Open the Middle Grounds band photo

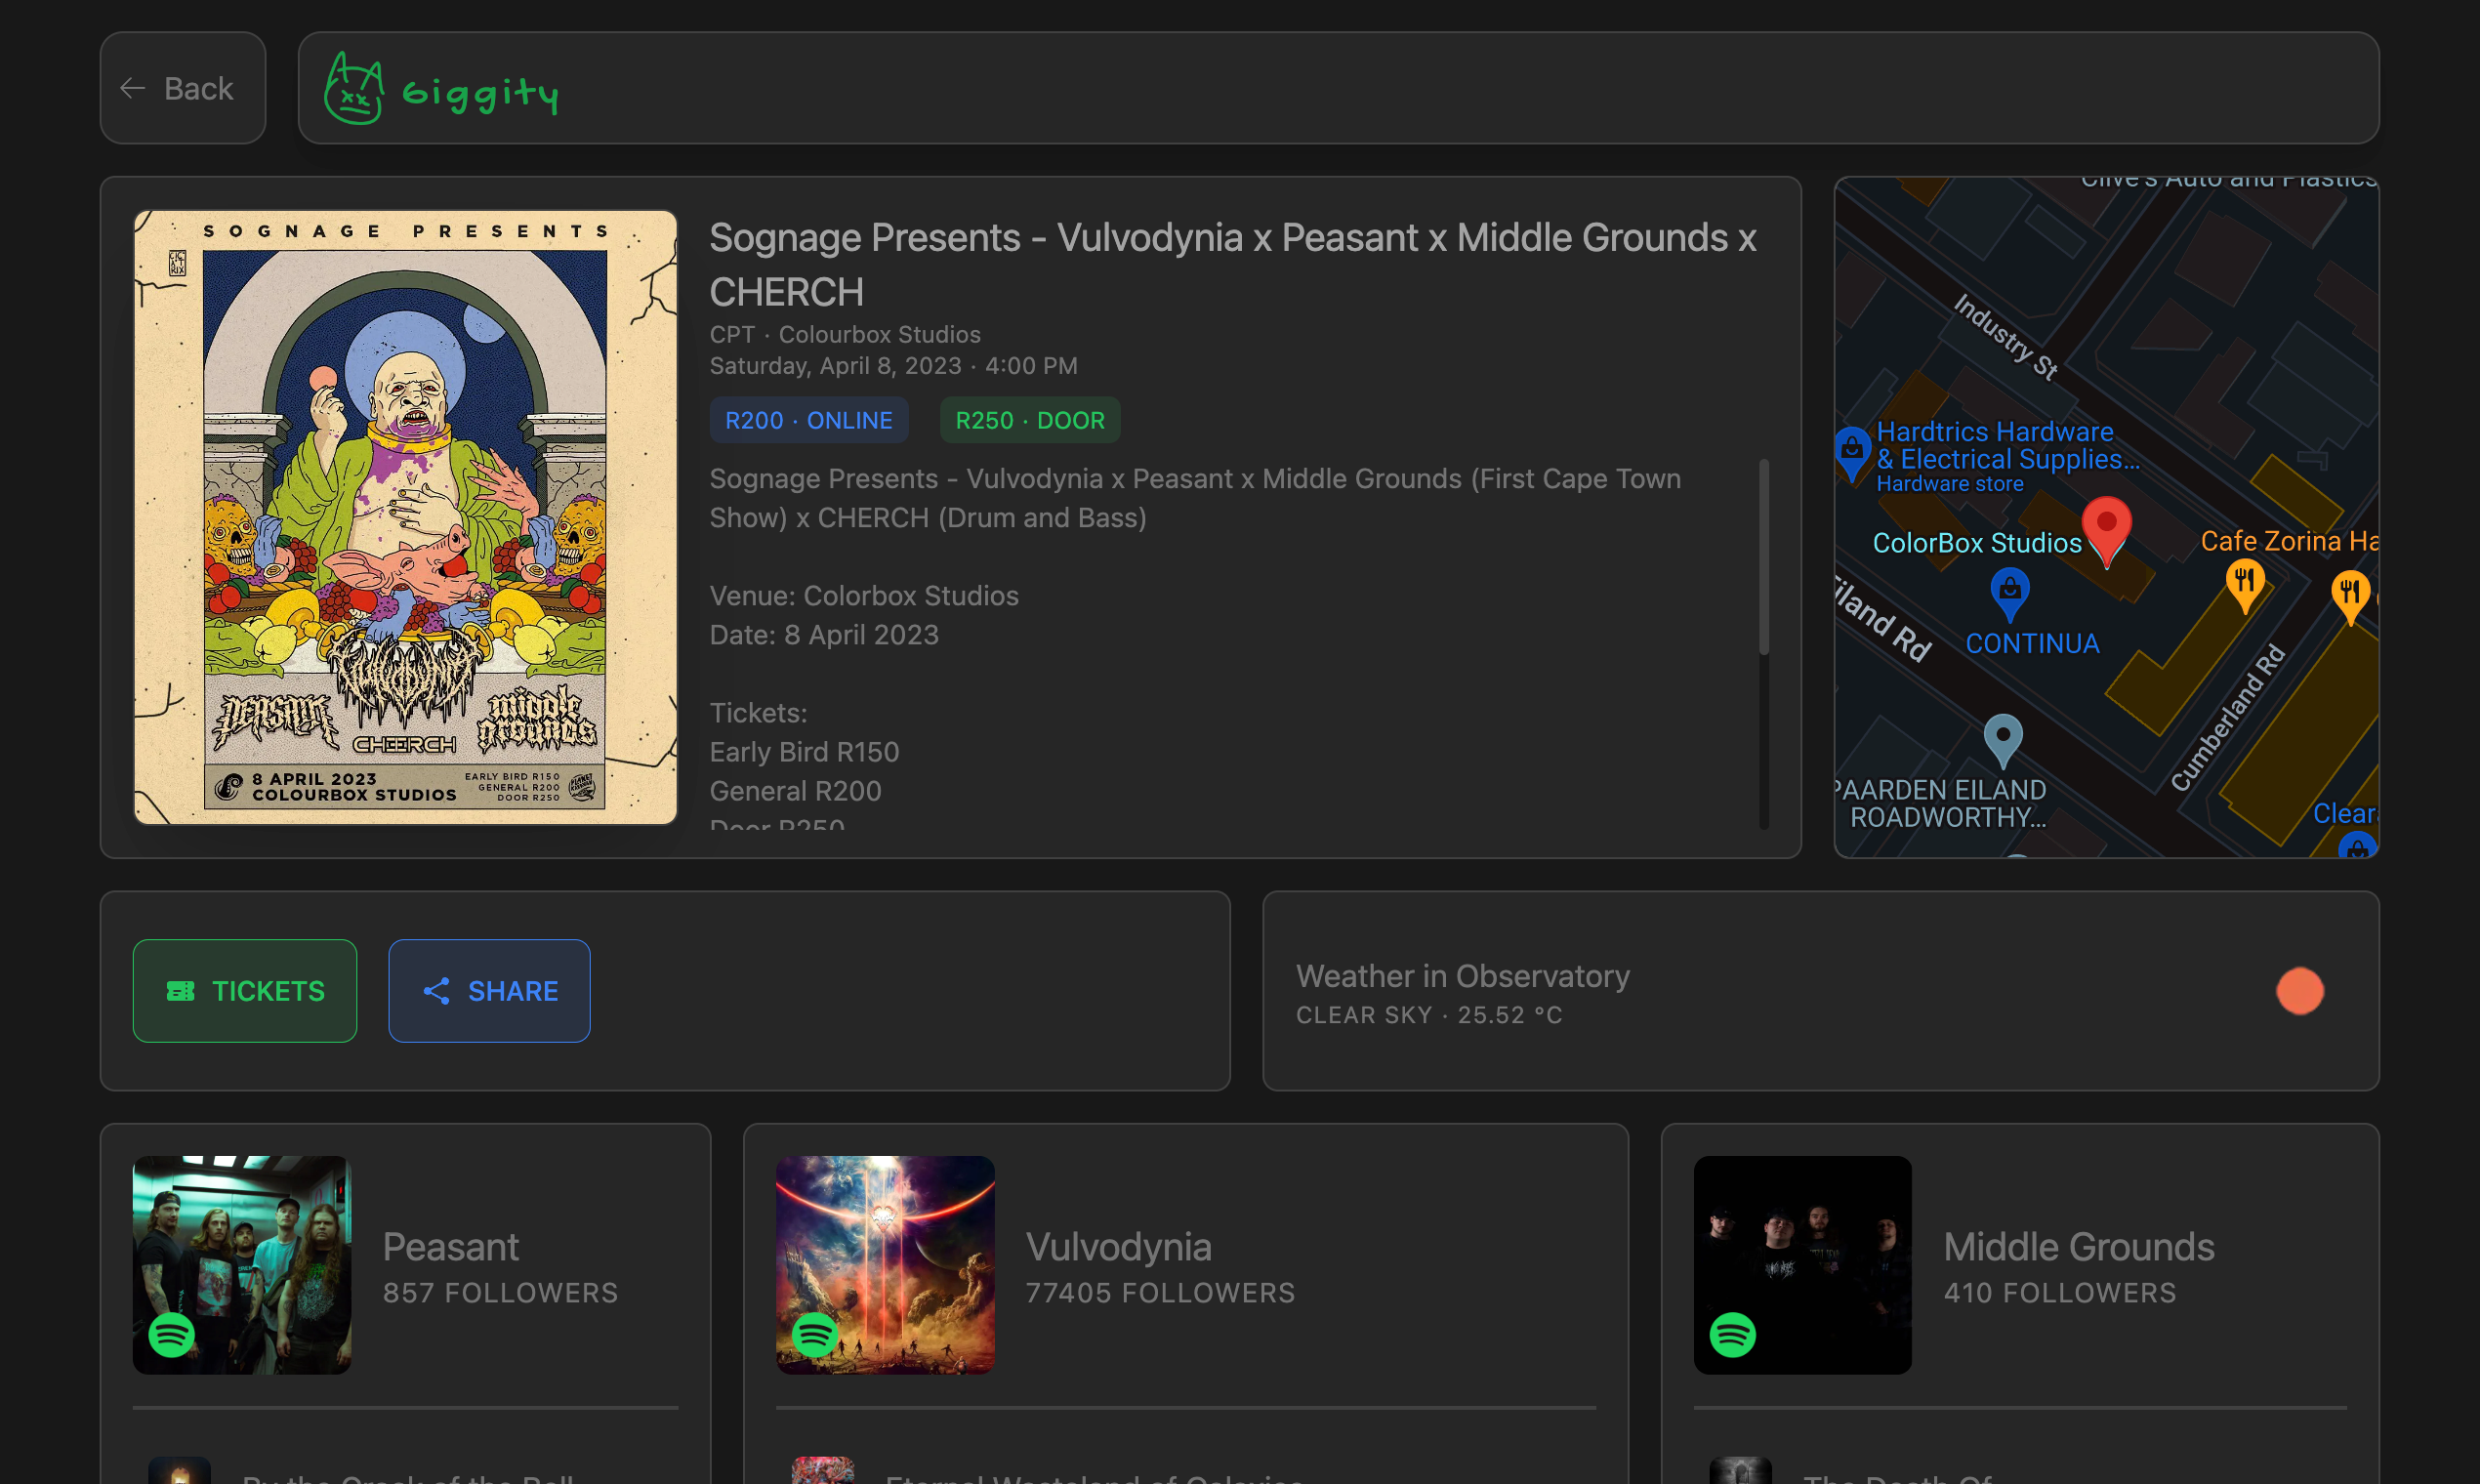coord(1802,1265)
